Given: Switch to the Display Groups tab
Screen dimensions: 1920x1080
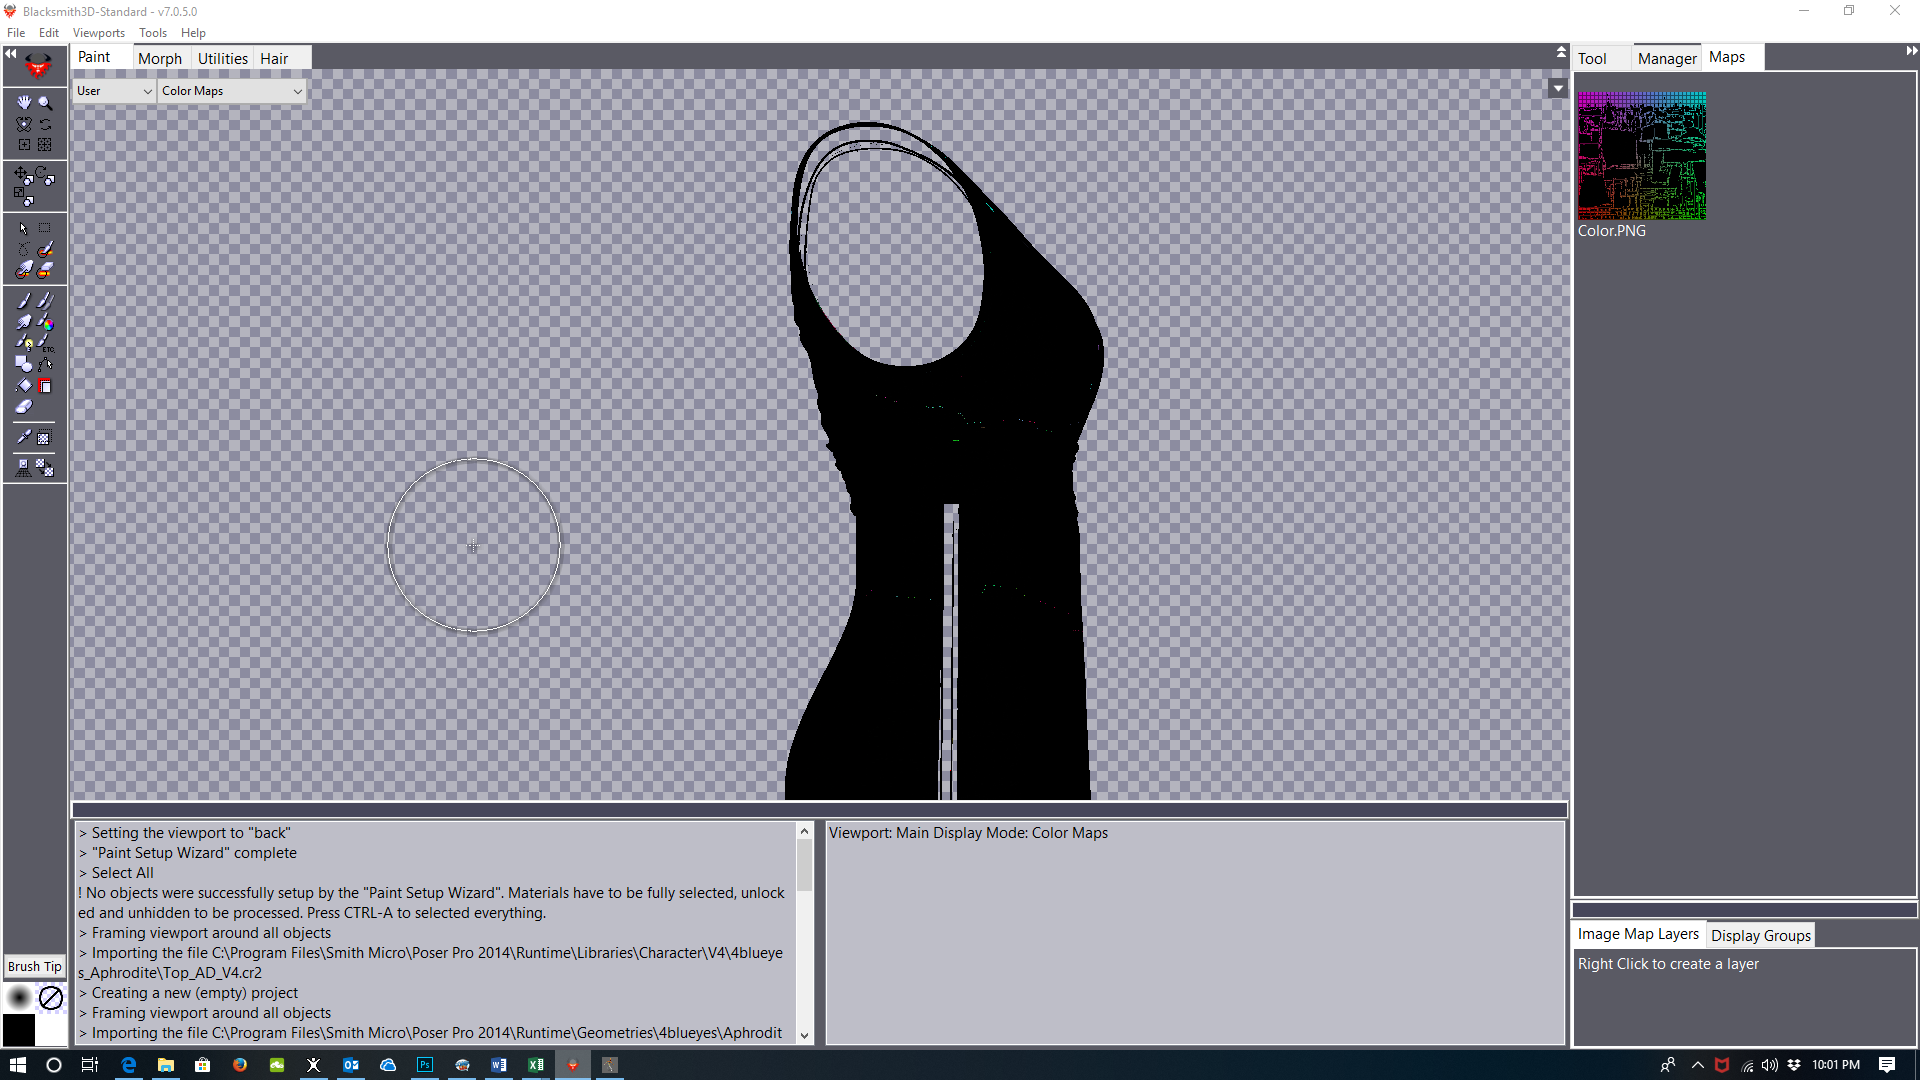Looking at the screenshot, I should 1760,934.
